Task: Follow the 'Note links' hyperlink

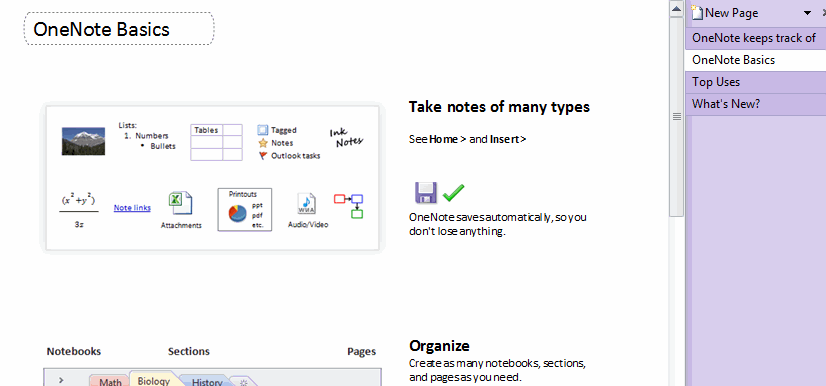Action: pos(132,208)
